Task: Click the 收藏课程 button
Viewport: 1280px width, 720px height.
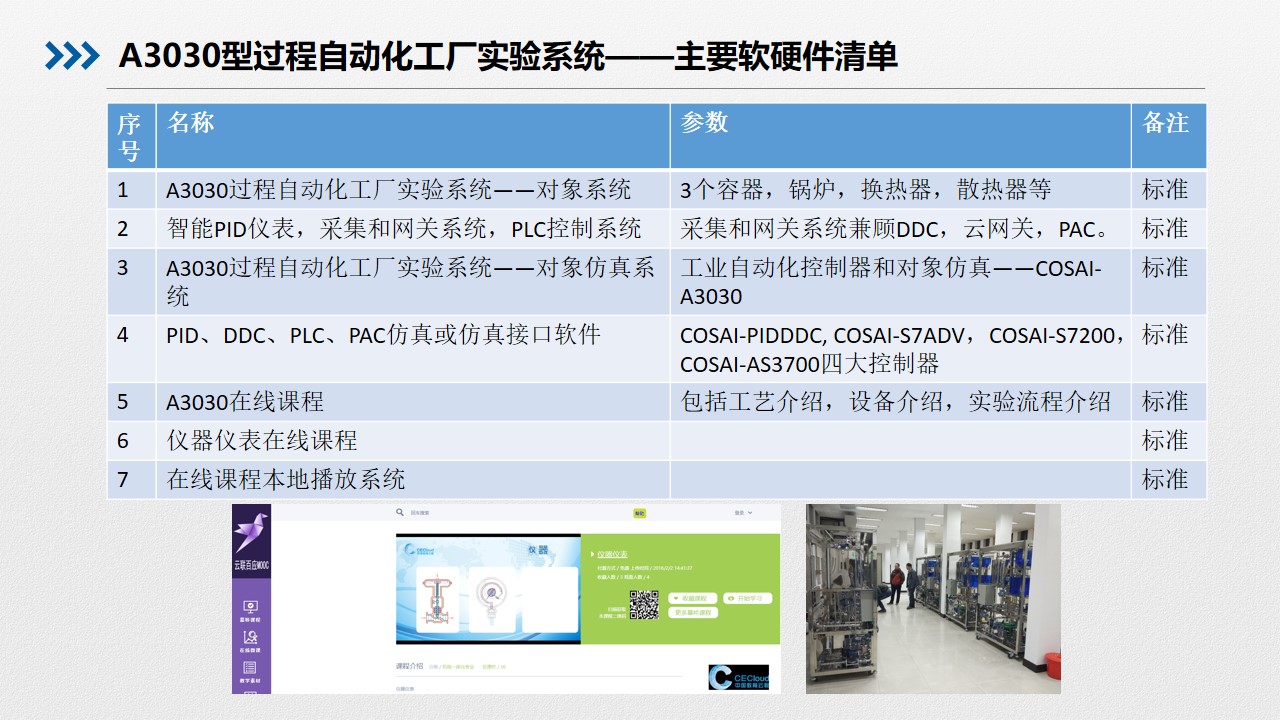Action: (x=692, y=598)
